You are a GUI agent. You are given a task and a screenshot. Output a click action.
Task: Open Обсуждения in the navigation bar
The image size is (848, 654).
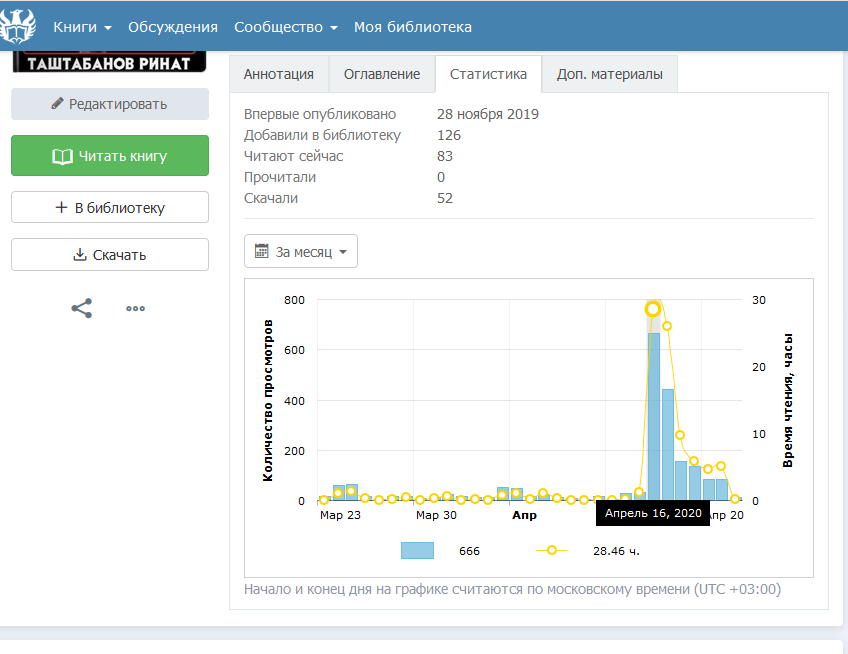click(173, 27)
